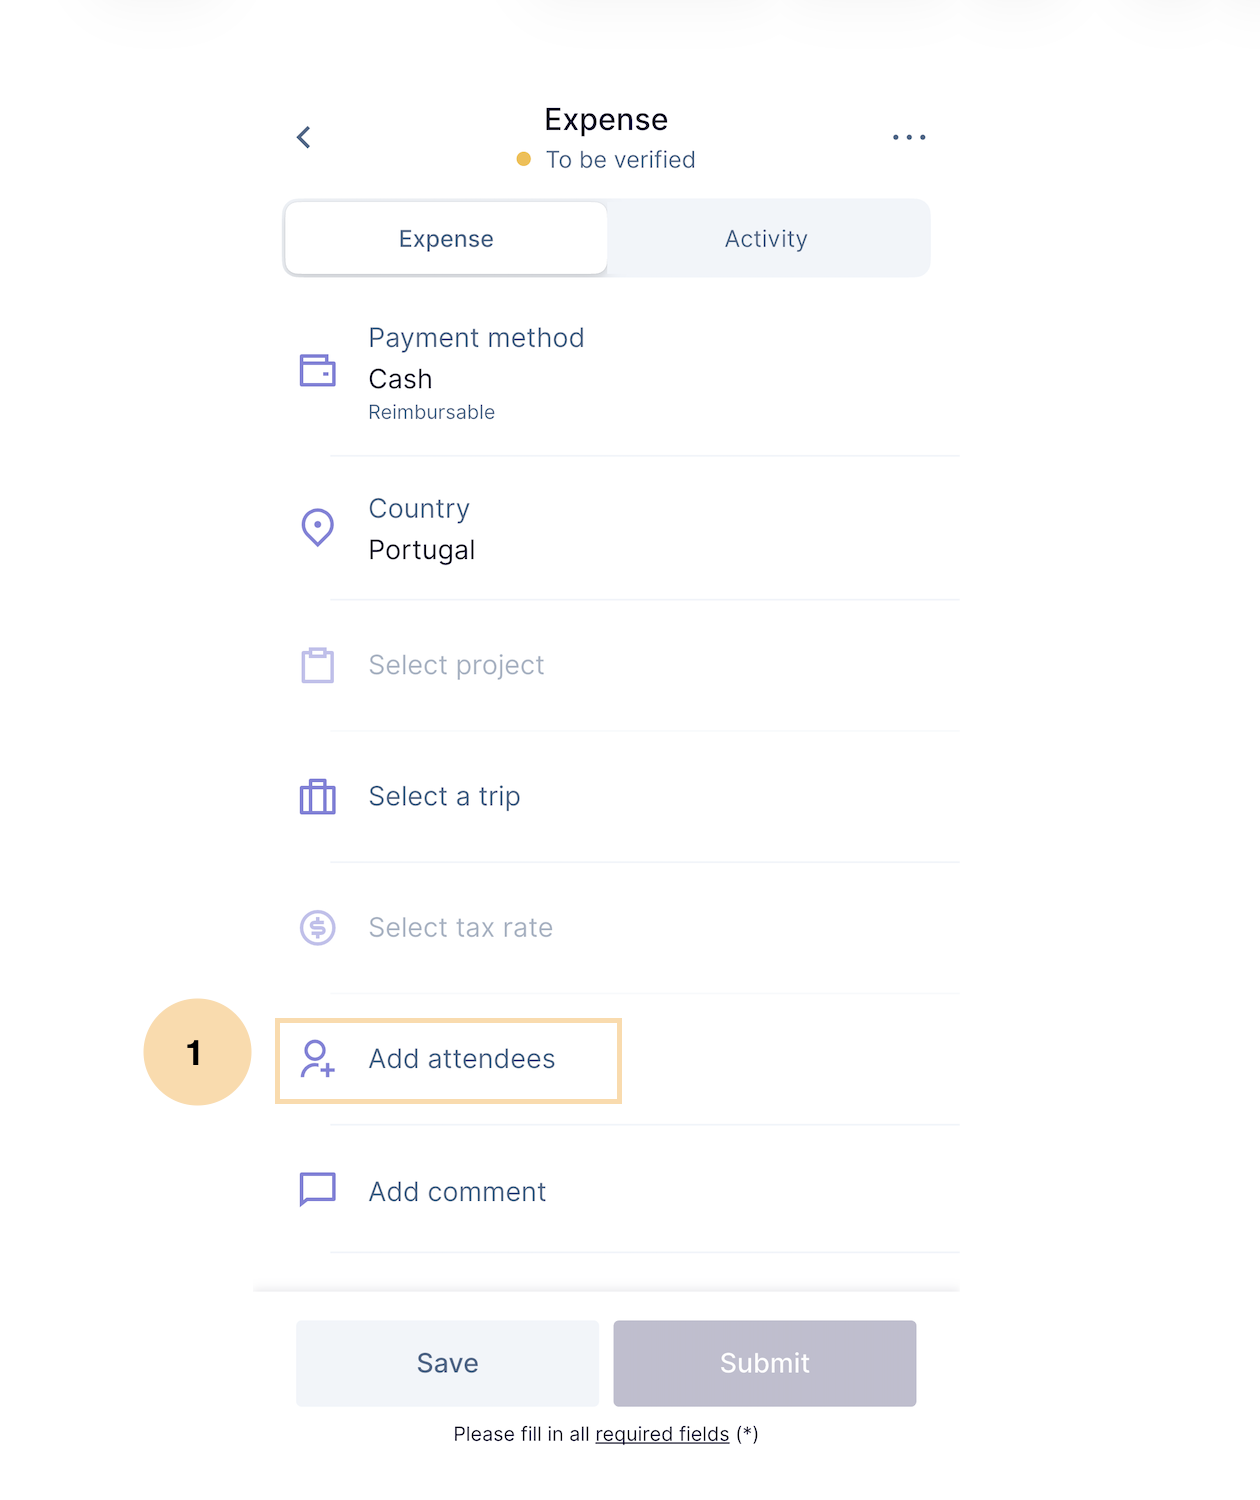Open the Select a trip picker
The height and width of the screenshot is (1500, 1260).
(x=620, y=797)
